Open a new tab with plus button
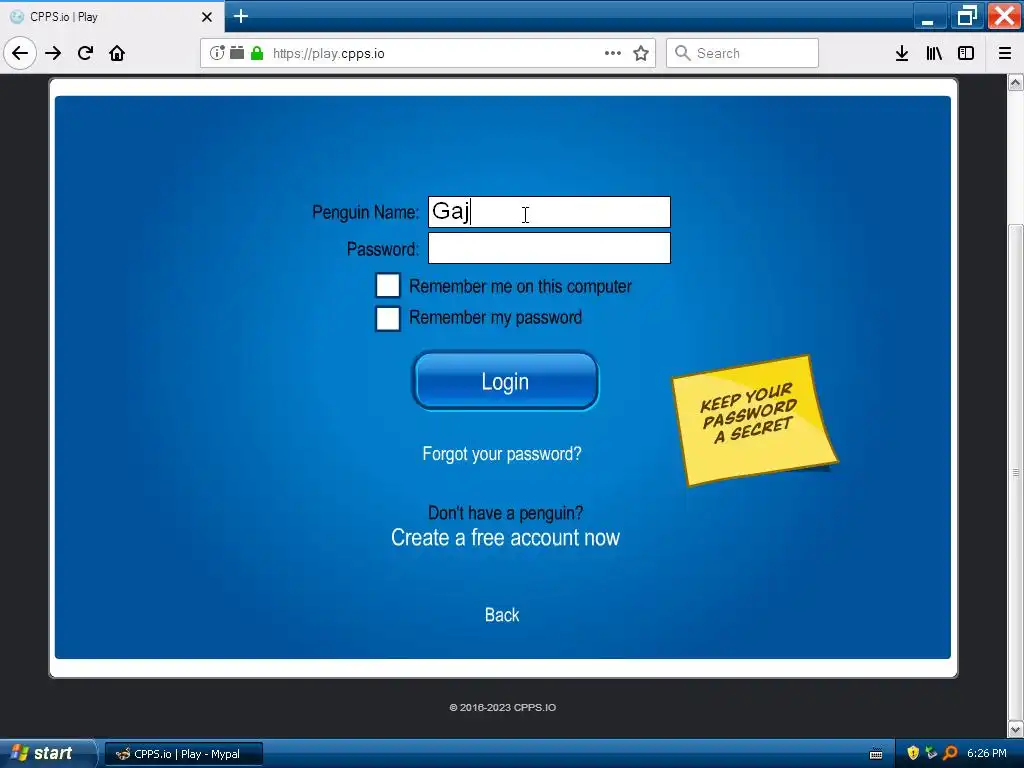The image size is (1024, 768). 241,16
